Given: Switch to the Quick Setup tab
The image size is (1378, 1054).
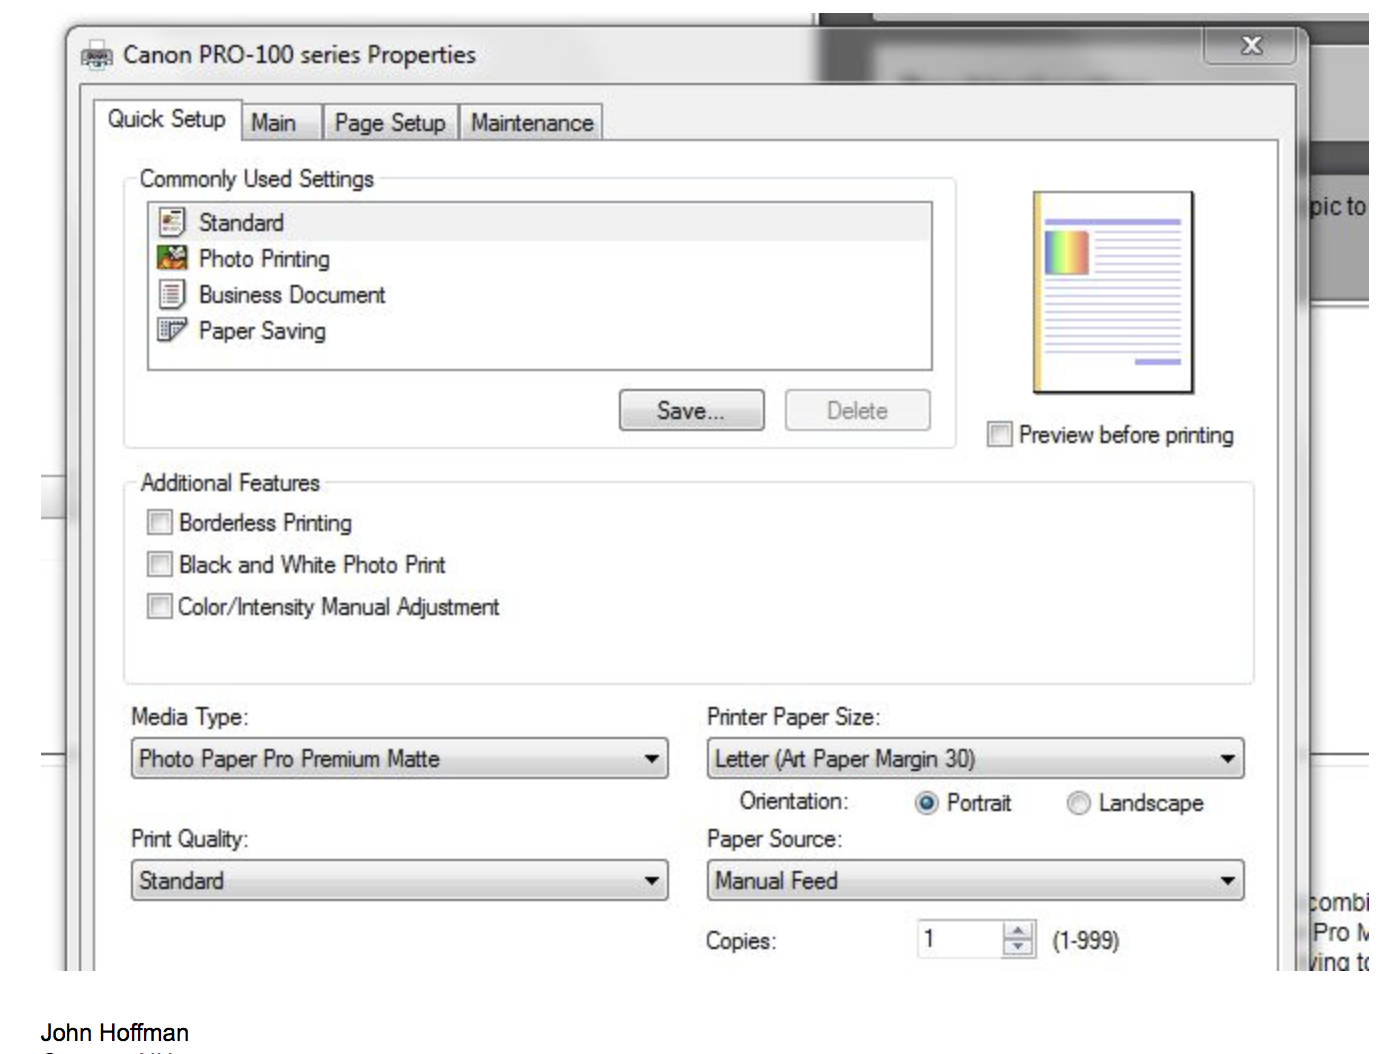Looking at the screenshot, I should (167, 119).
